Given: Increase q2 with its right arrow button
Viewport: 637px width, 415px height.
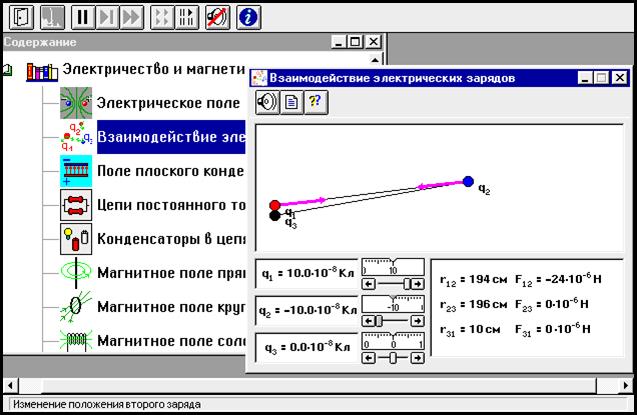Looking at the screenshot, I should 418,321.
